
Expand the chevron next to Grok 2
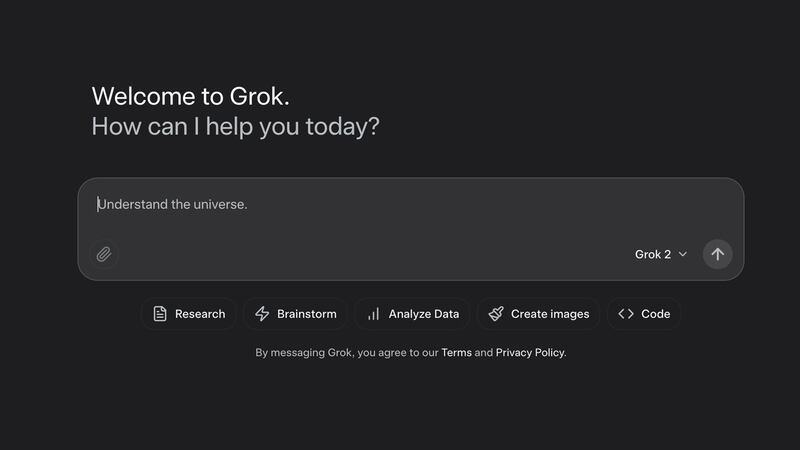click(683, 254)
